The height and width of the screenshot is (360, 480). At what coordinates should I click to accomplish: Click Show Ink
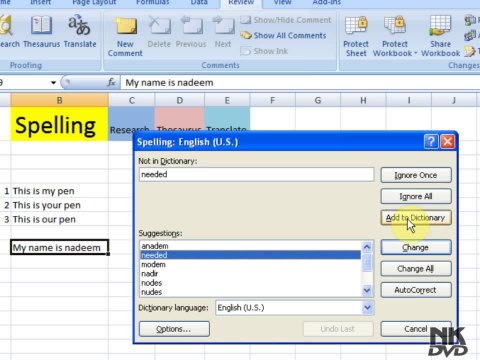264,51
